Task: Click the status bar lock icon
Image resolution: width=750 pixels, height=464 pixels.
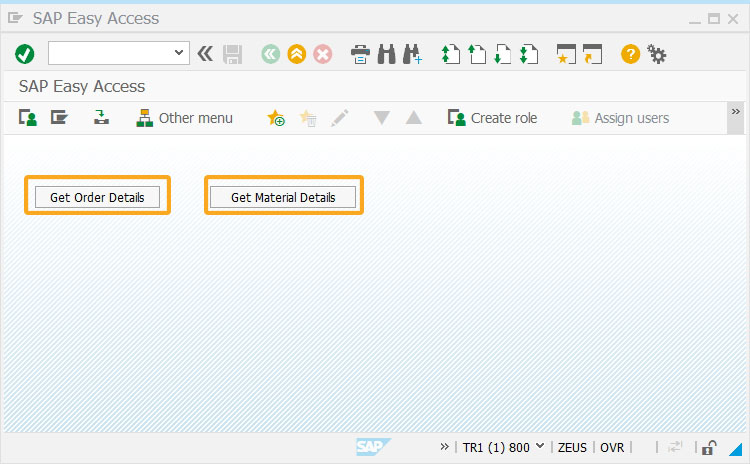Action: point(709,448)
